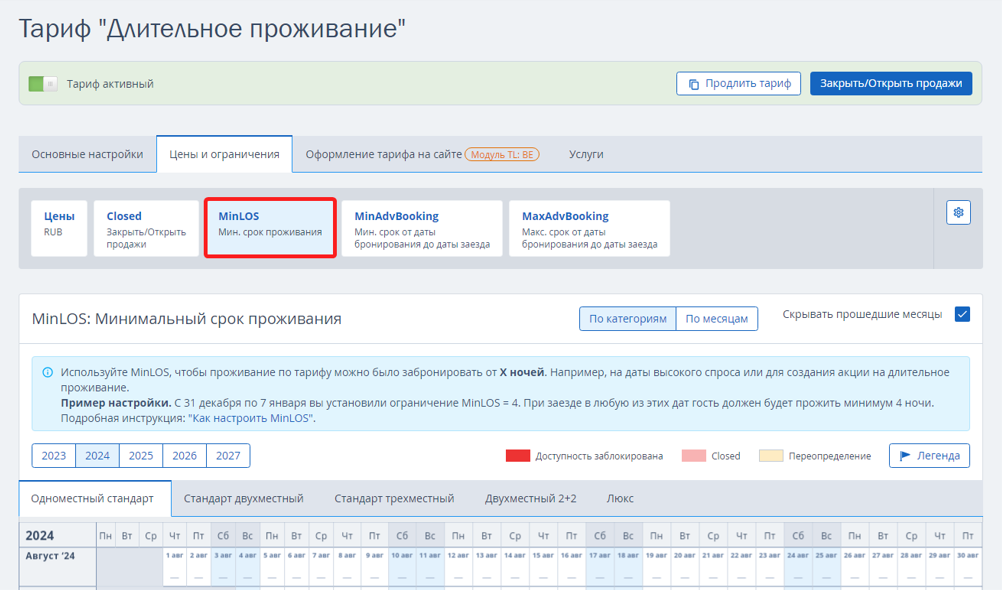Toggle the Тариф активный switch
Screen dimensions: 1002x590
[43, 84]
